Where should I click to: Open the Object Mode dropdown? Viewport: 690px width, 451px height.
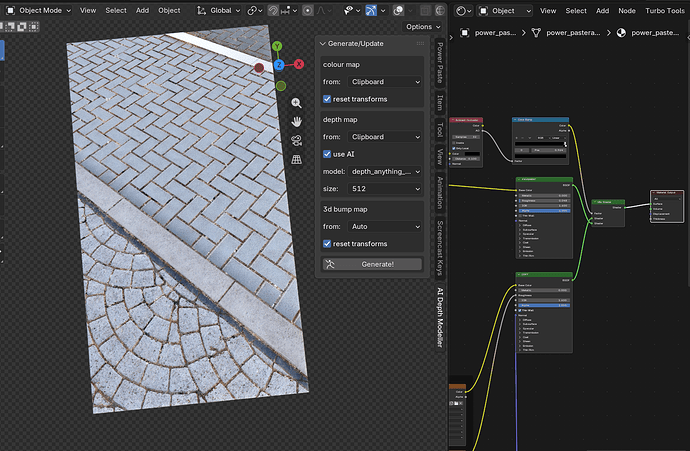[x=38, y=10]
